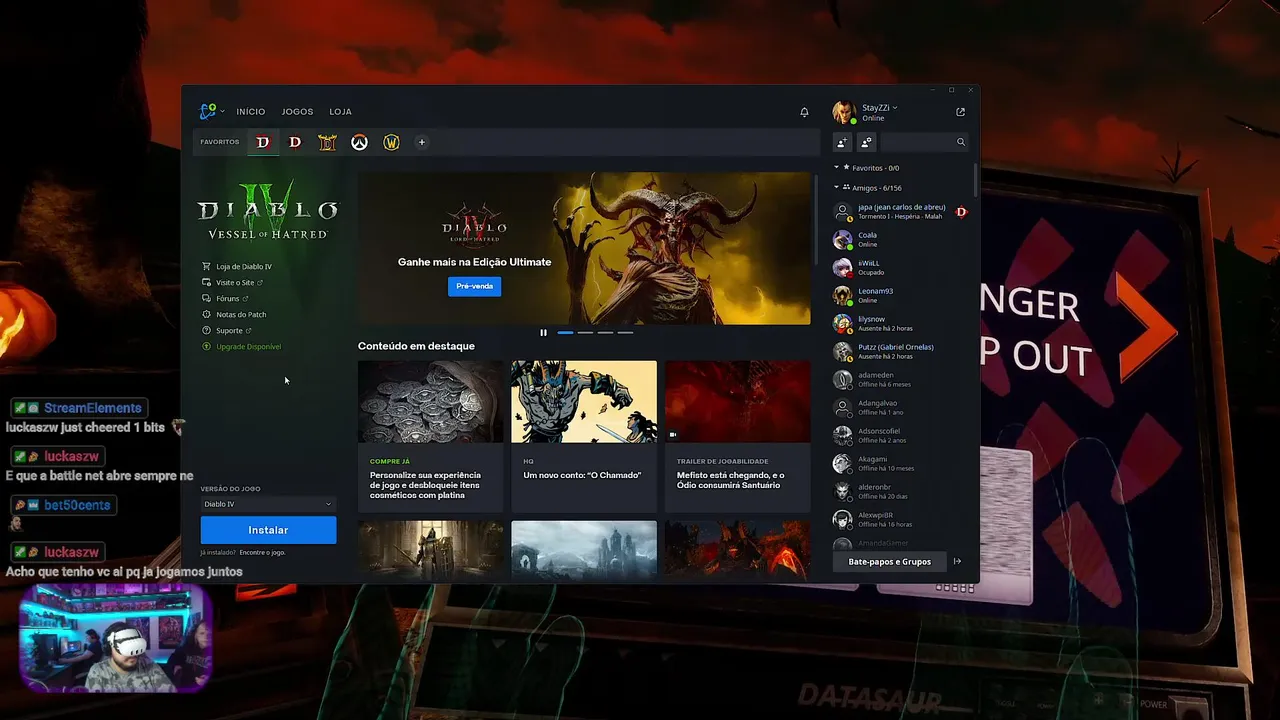Click the Encontre o jogo link
The image size is (1280, 720).
(x=262, y=552)
